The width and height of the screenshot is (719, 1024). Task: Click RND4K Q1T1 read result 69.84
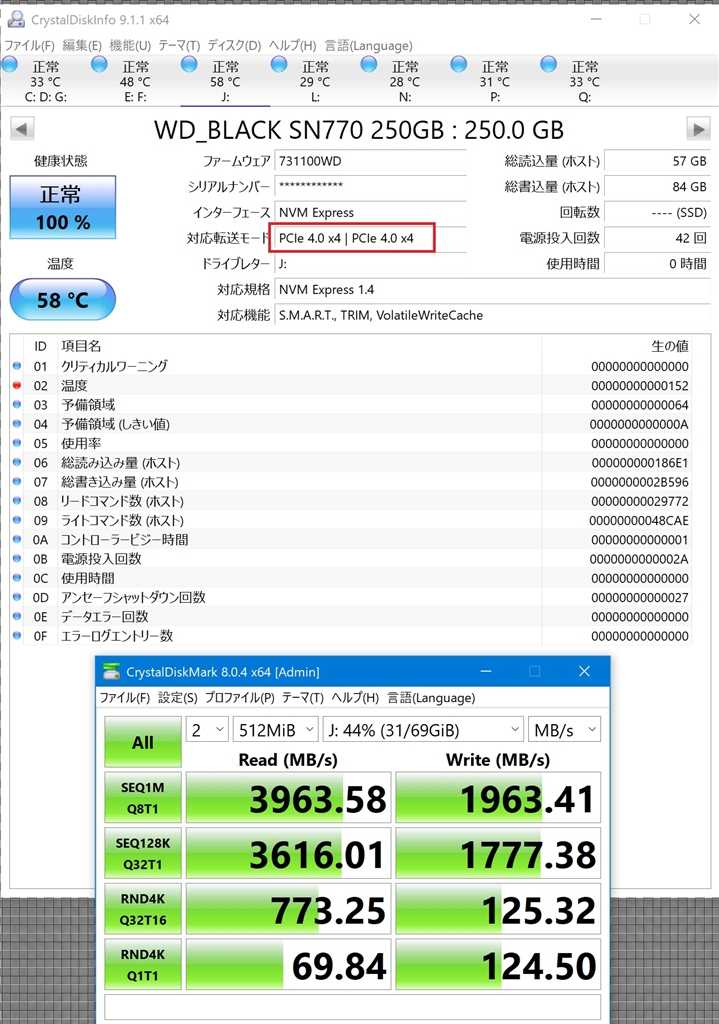(289, 965)
